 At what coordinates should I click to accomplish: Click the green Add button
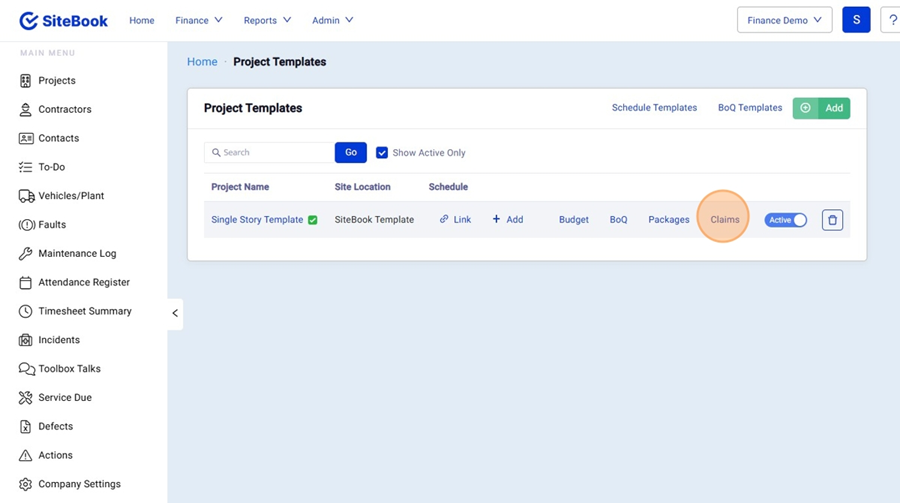click(821, 108)
